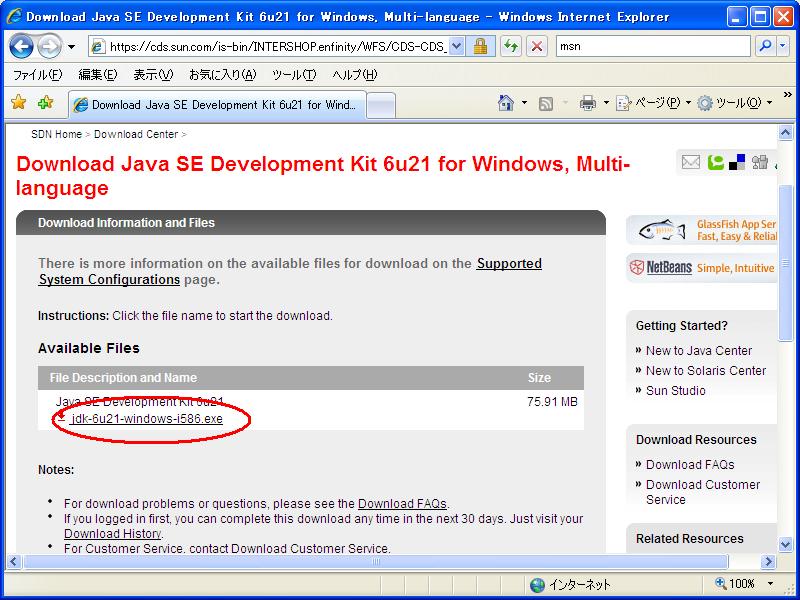Click the Internet Explorer title bar icon
Viewport: 800px width, 600px height.
click(14, 16)
